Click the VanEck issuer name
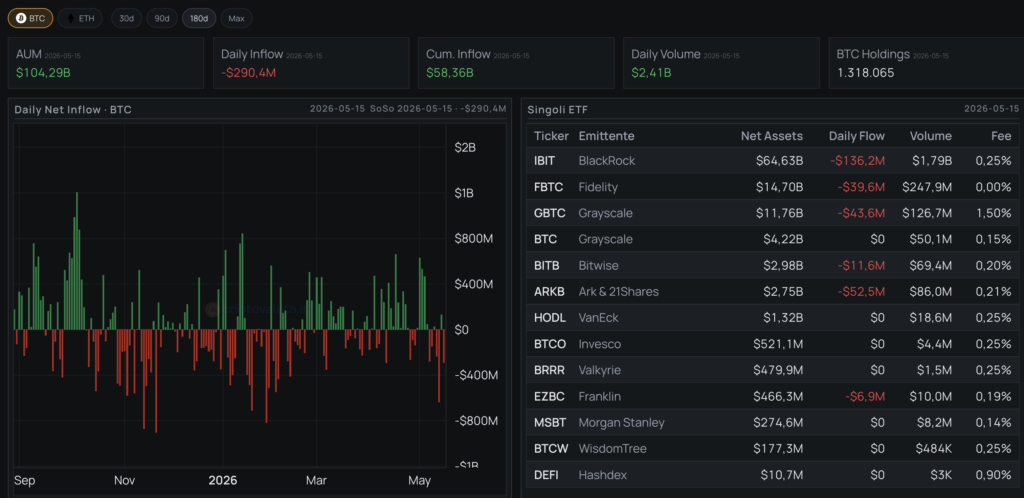This screenshot has width=1024, height=498. (598, 318)
